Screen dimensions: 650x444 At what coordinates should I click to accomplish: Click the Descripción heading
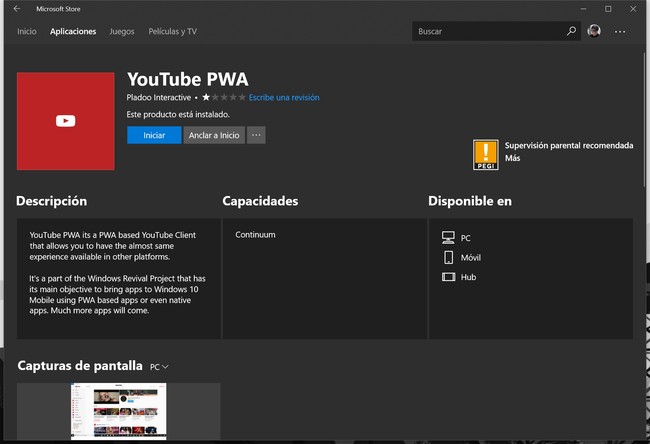coord(51,201)
